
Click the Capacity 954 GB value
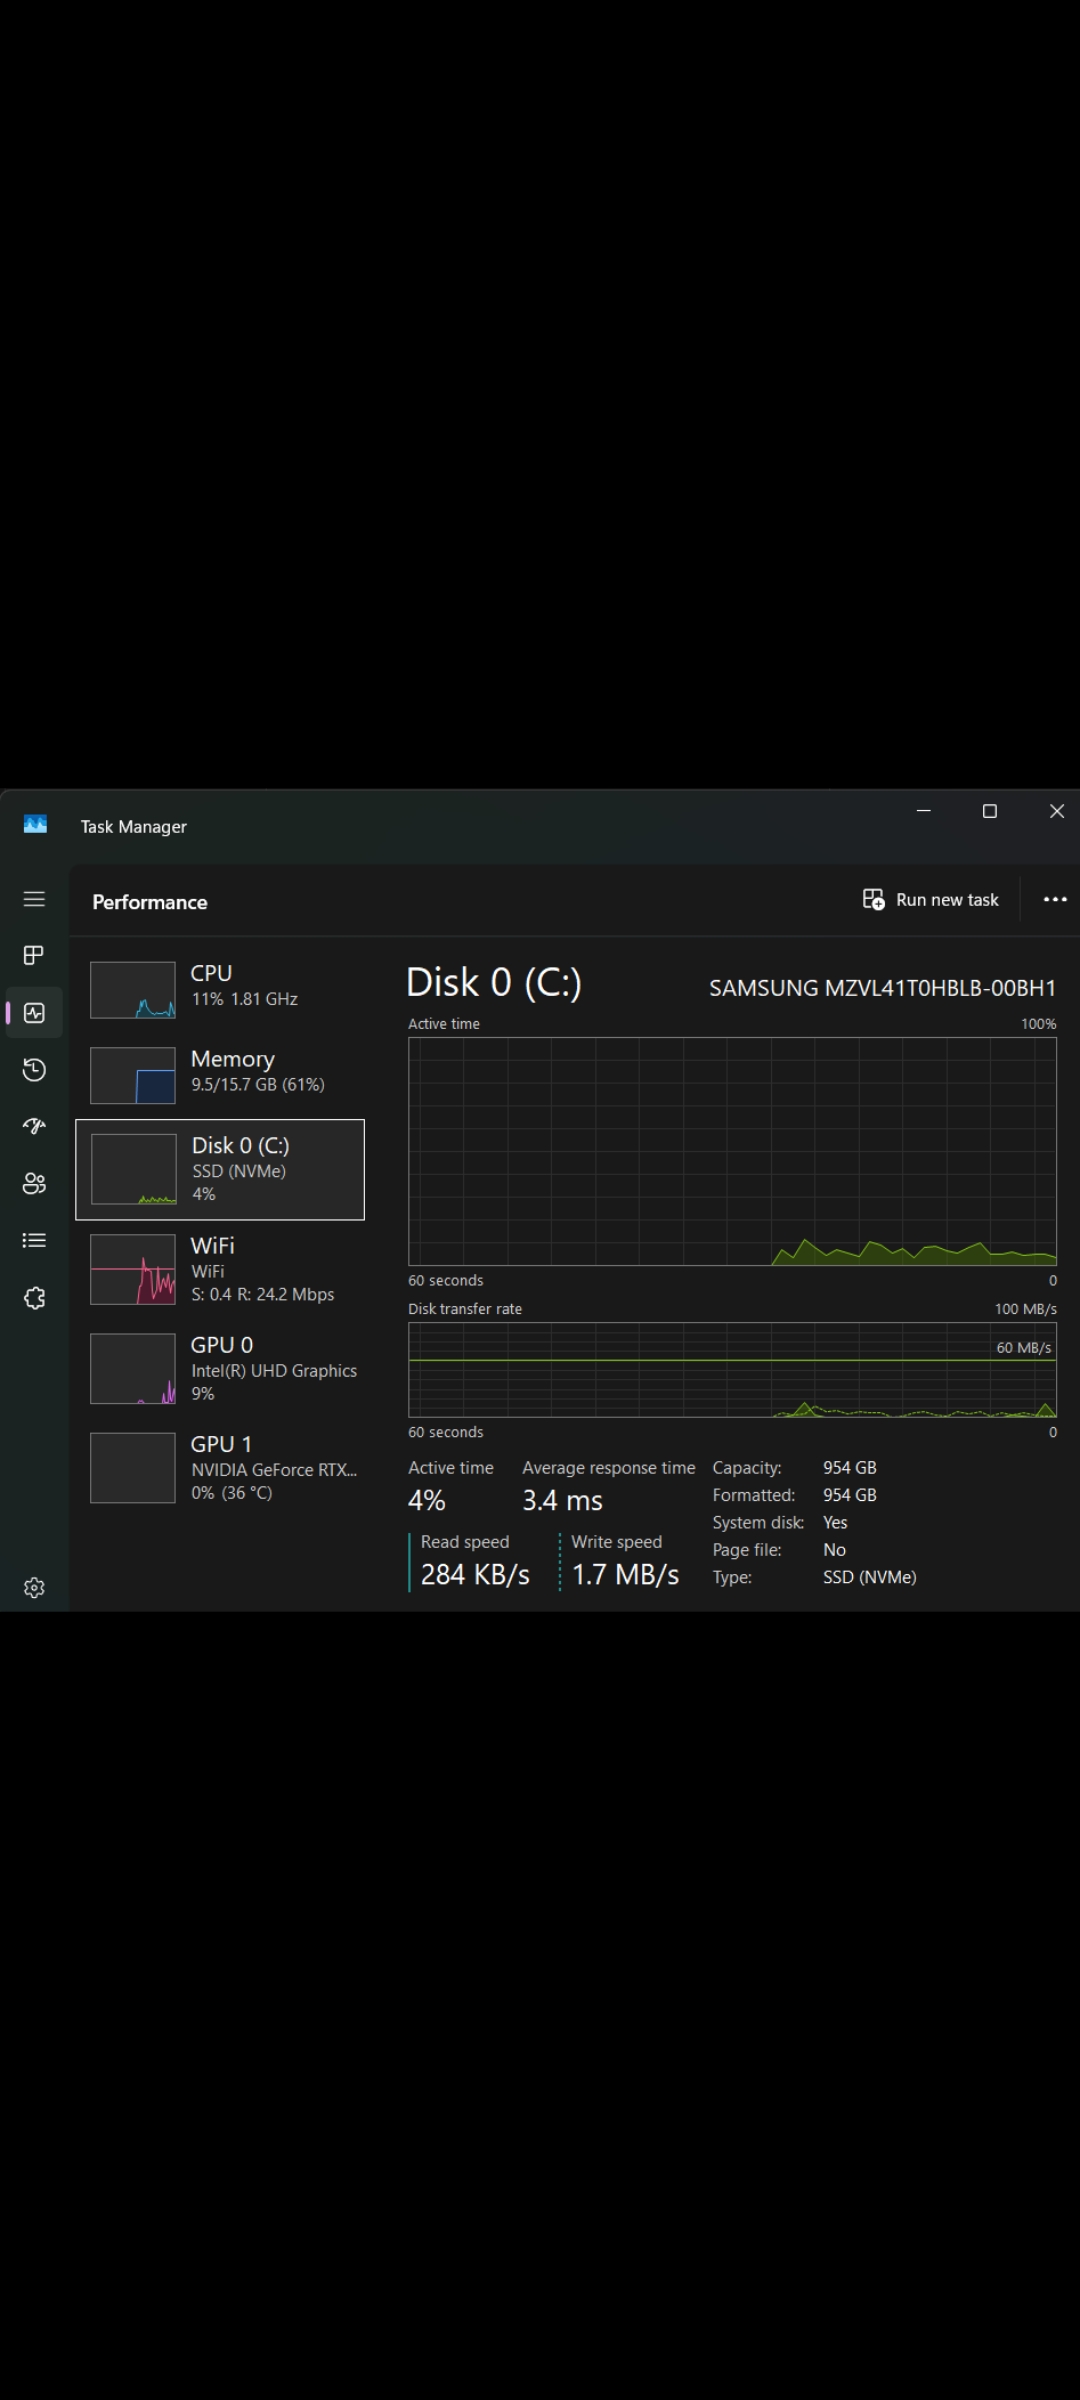pos(849,1468)
